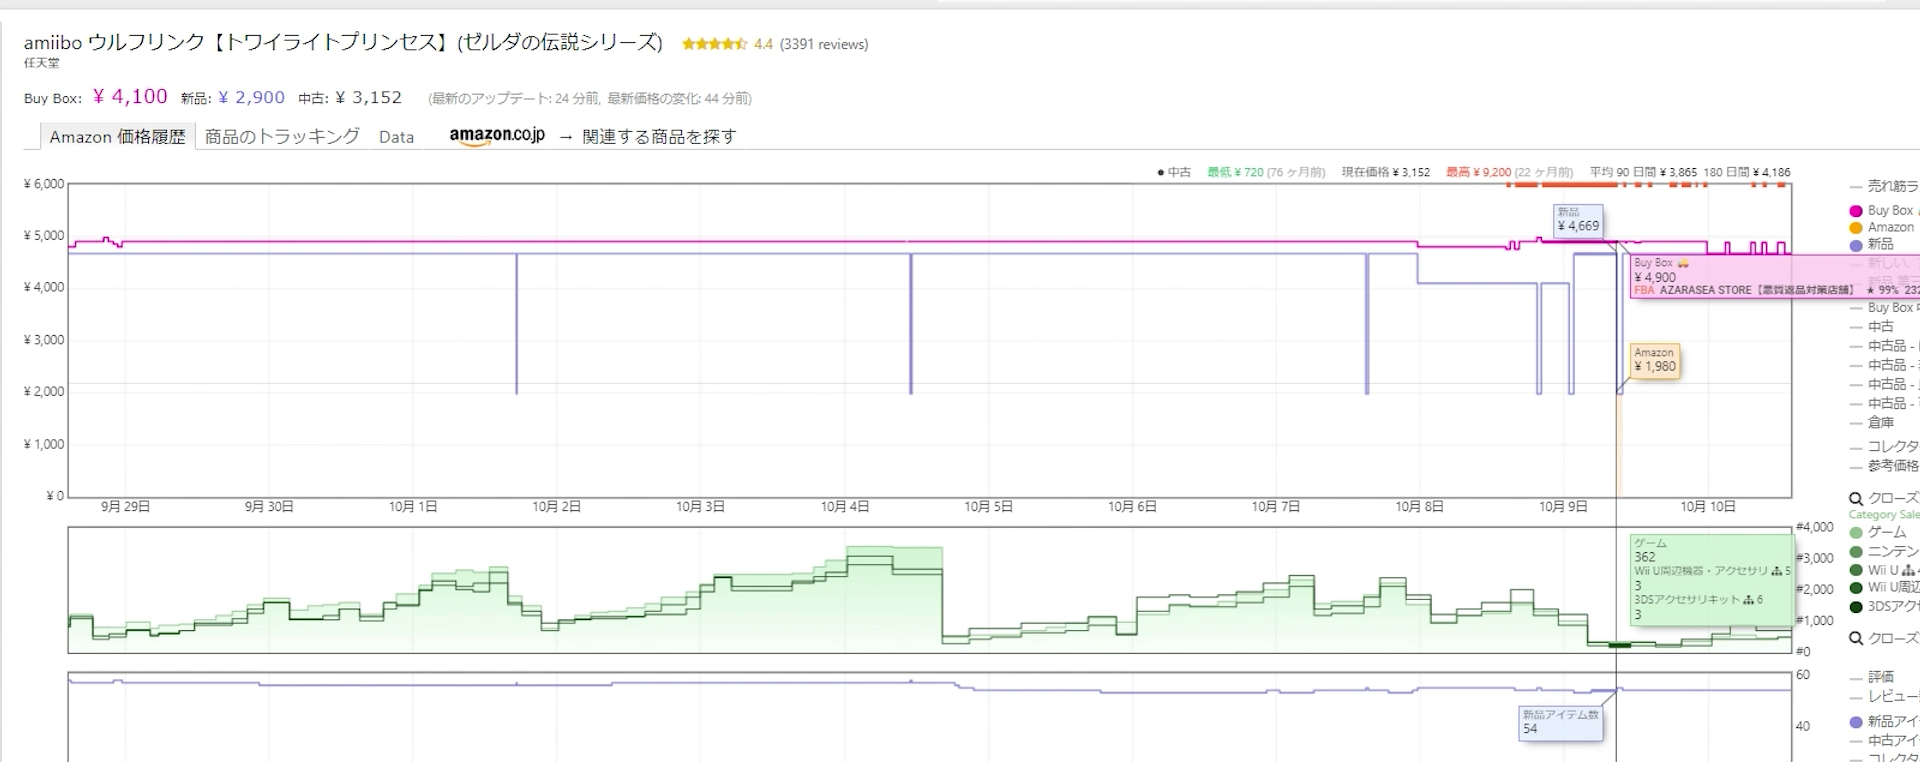Click the 関連する商品を探す link

click(x=659, y=137)
